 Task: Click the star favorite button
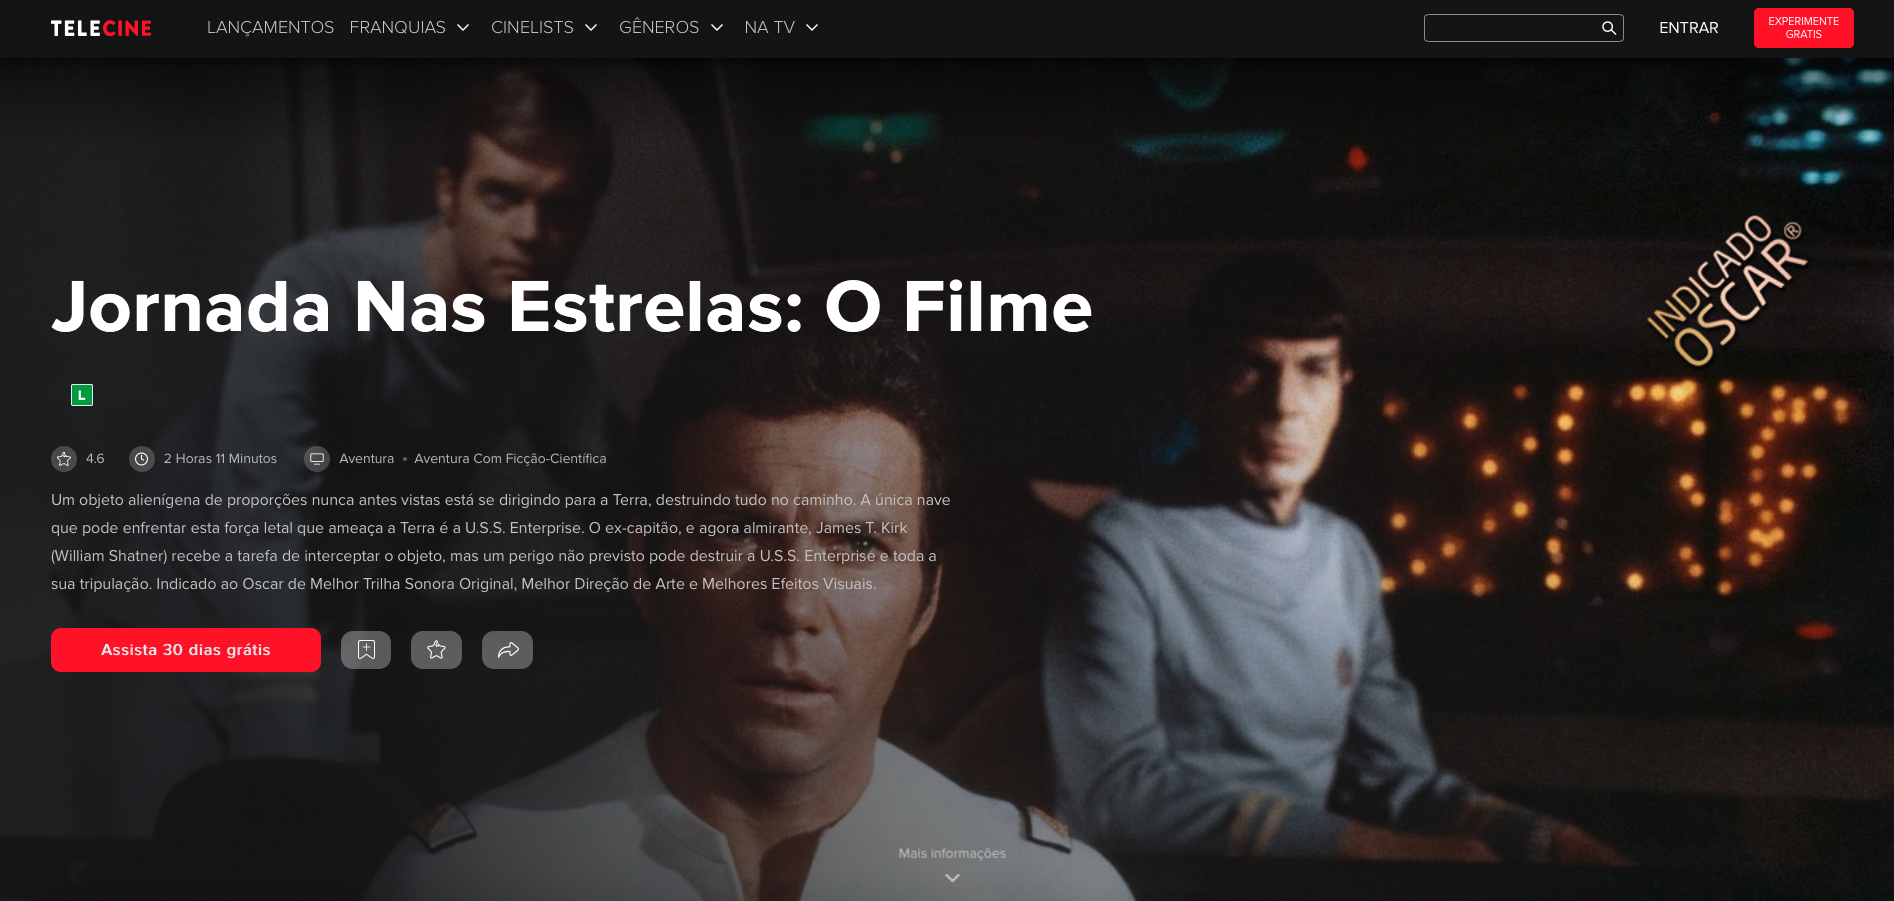pos(436,650)
